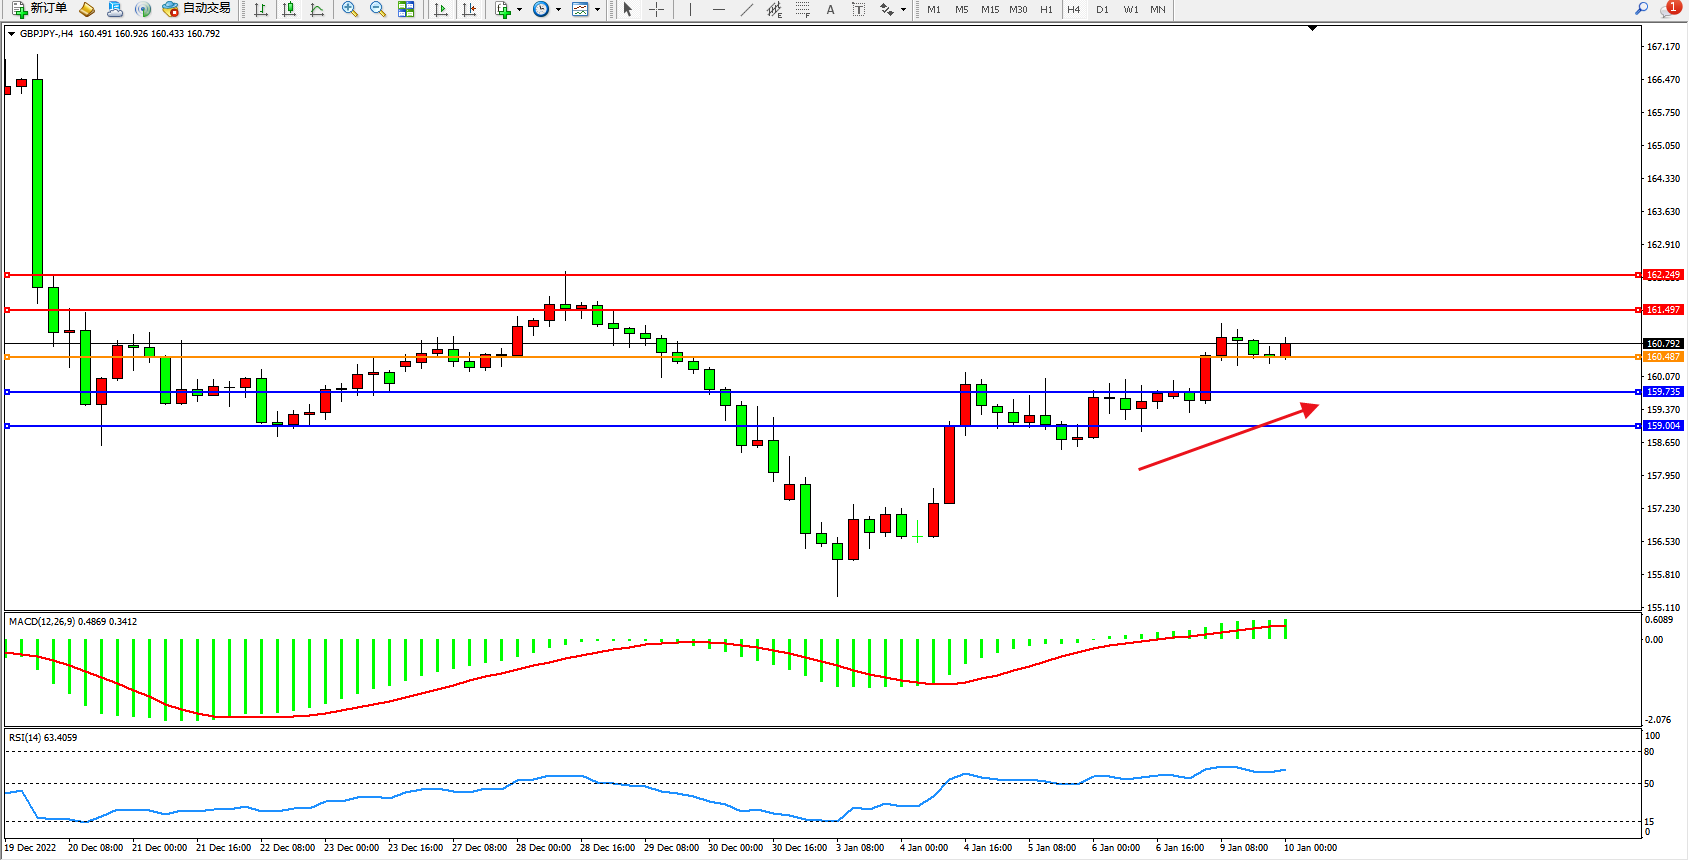Select the text label tool
Viewport: 1689px width, 861px height.
858,9
